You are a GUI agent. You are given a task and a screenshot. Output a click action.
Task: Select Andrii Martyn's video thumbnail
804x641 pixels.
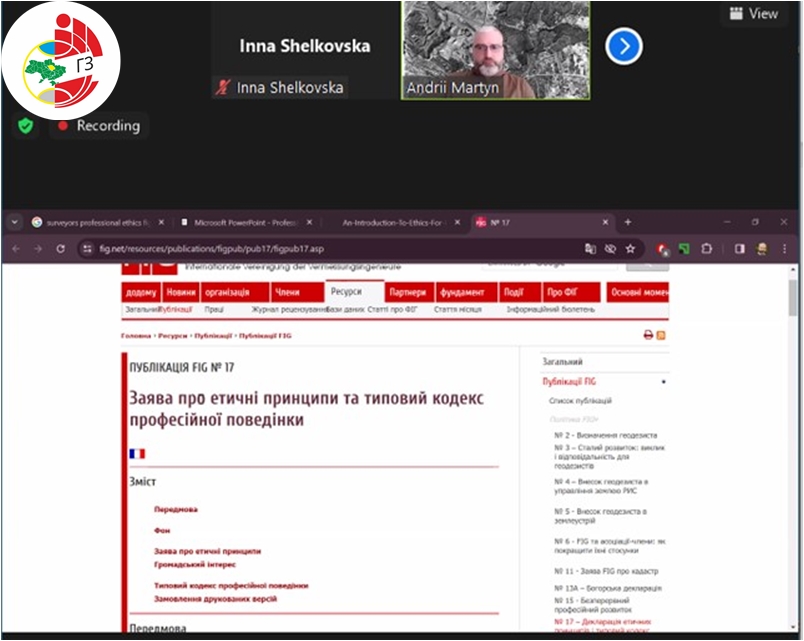(495, 50)
